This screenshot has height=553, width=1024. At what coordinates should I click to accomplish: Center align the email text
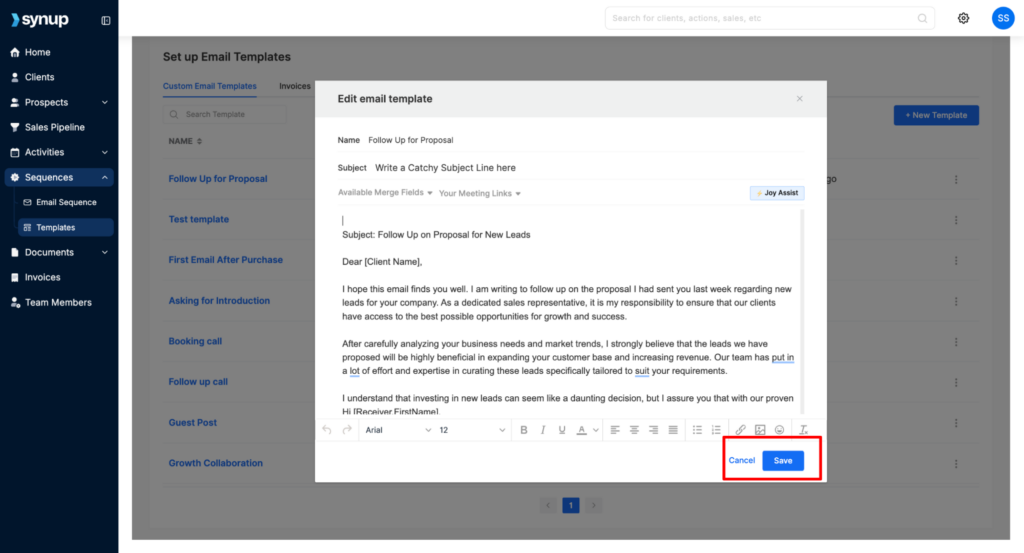(631, 430)
